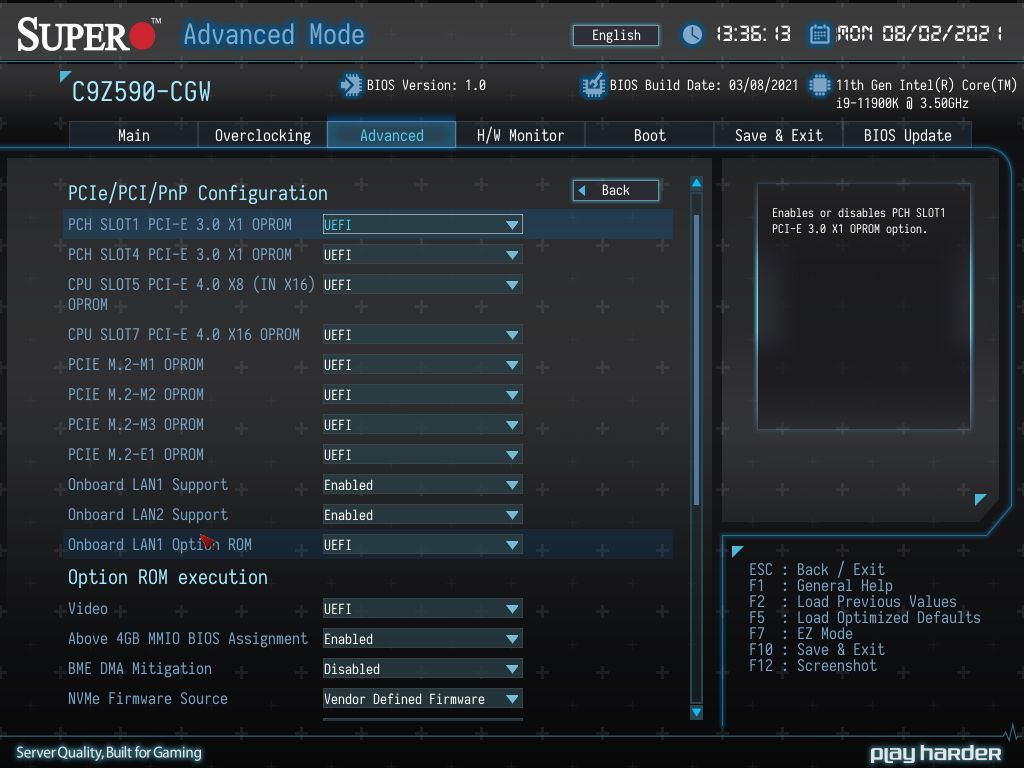This screenshot has height=768, width=1024.
Task: Open the English language selector
Action: tap(616, 35)
